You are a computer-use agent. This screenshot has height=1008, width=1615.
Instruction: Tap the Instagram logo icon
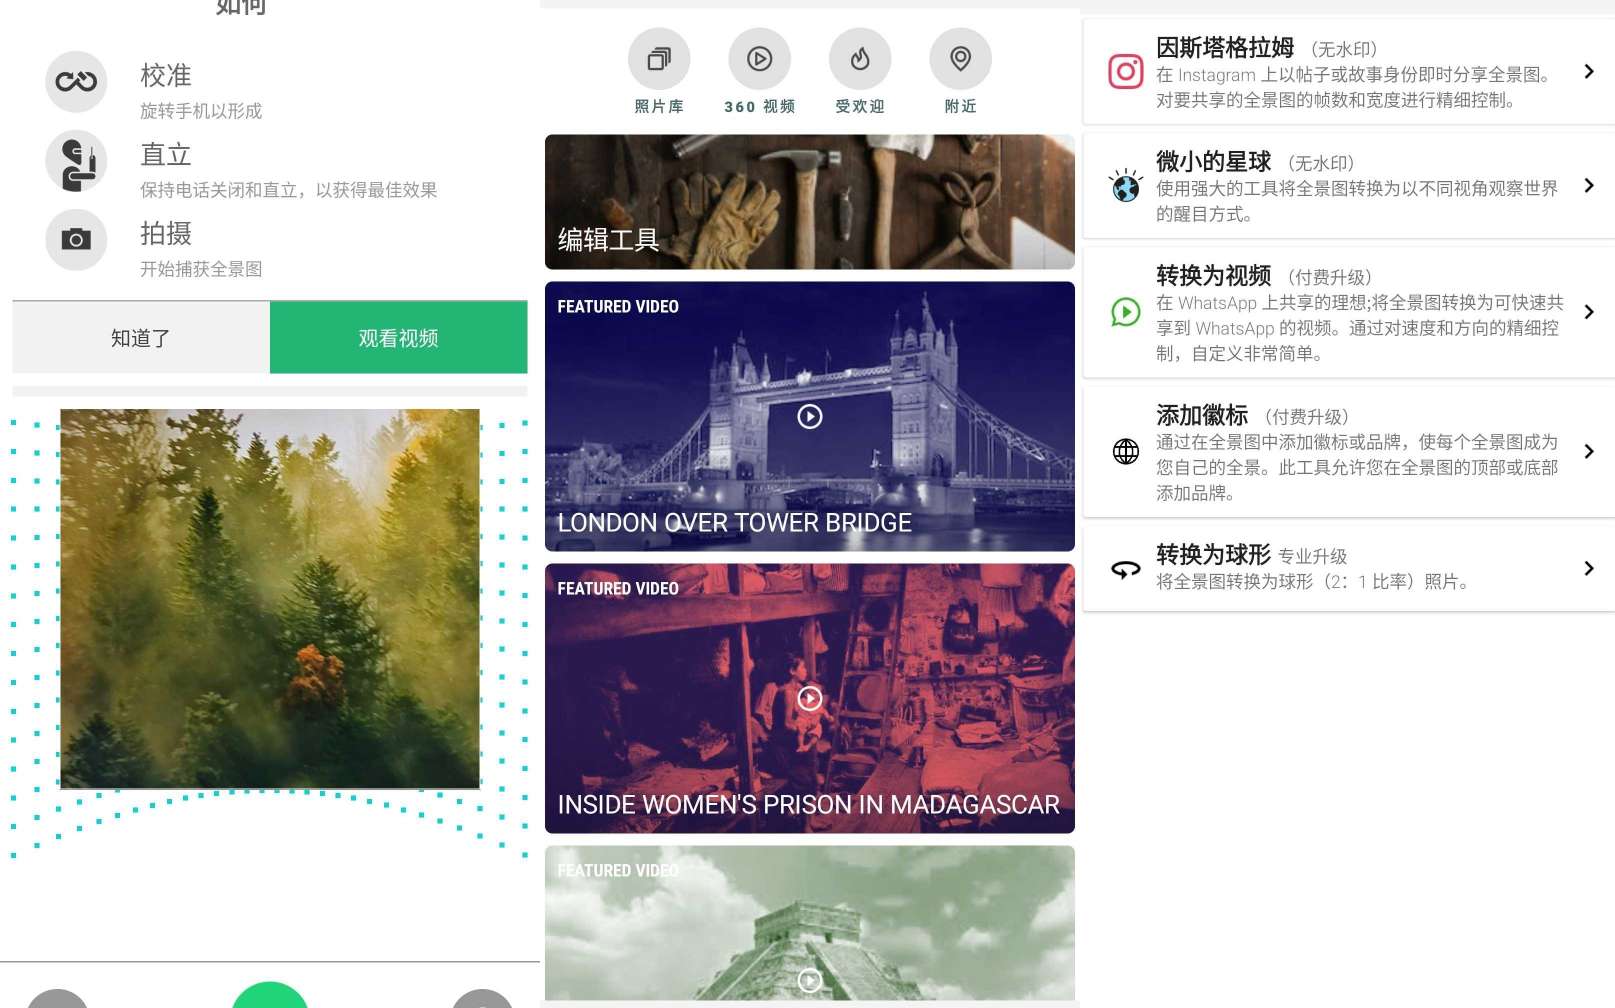click(1126, 72)
